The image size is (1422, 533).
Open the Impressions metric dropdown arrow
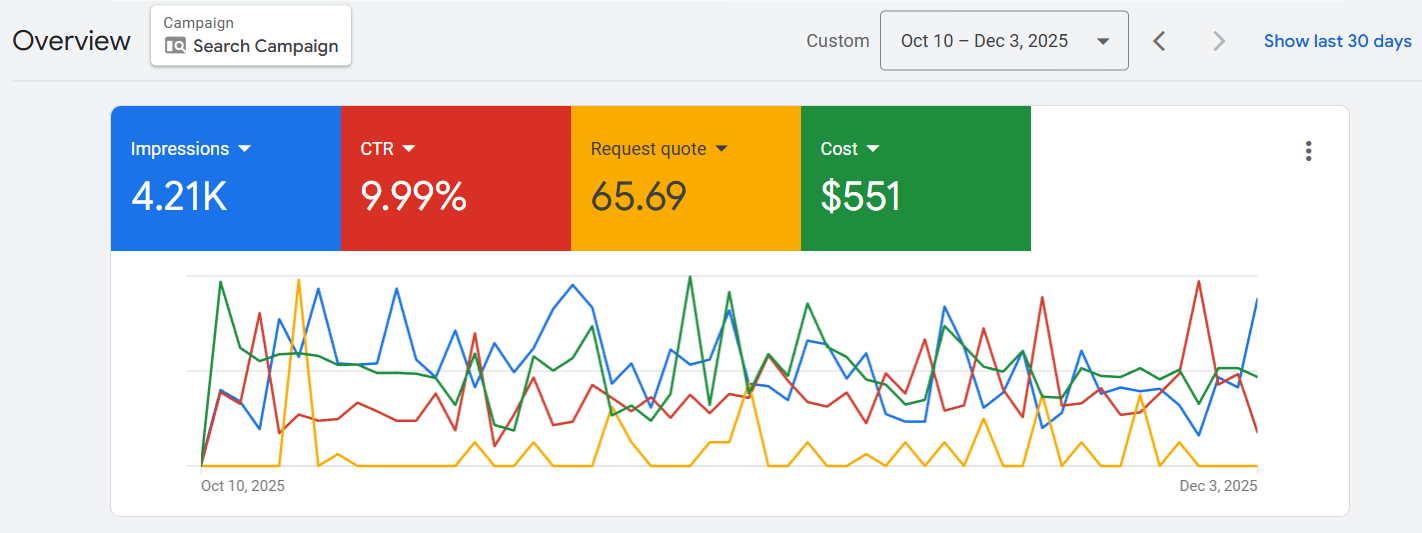[x=245, y=149]
